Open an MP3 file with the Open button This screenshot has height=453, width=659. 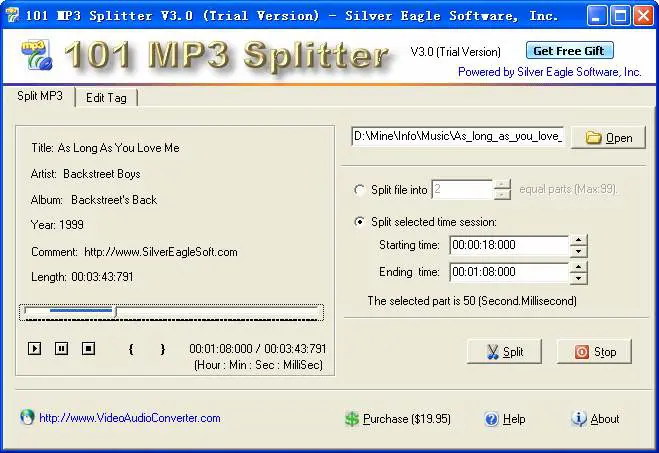pos(608,138)
